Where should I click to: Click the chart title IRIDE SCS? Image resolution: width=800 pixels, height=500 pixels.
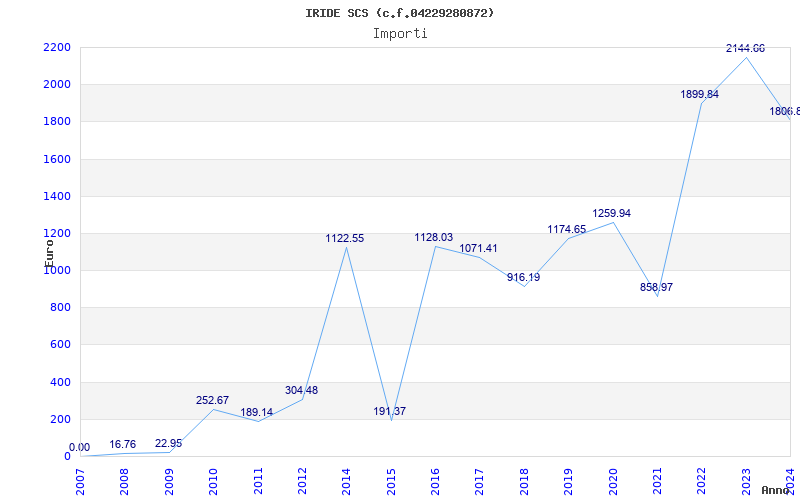pyautogui.click(x=399, y=13)
